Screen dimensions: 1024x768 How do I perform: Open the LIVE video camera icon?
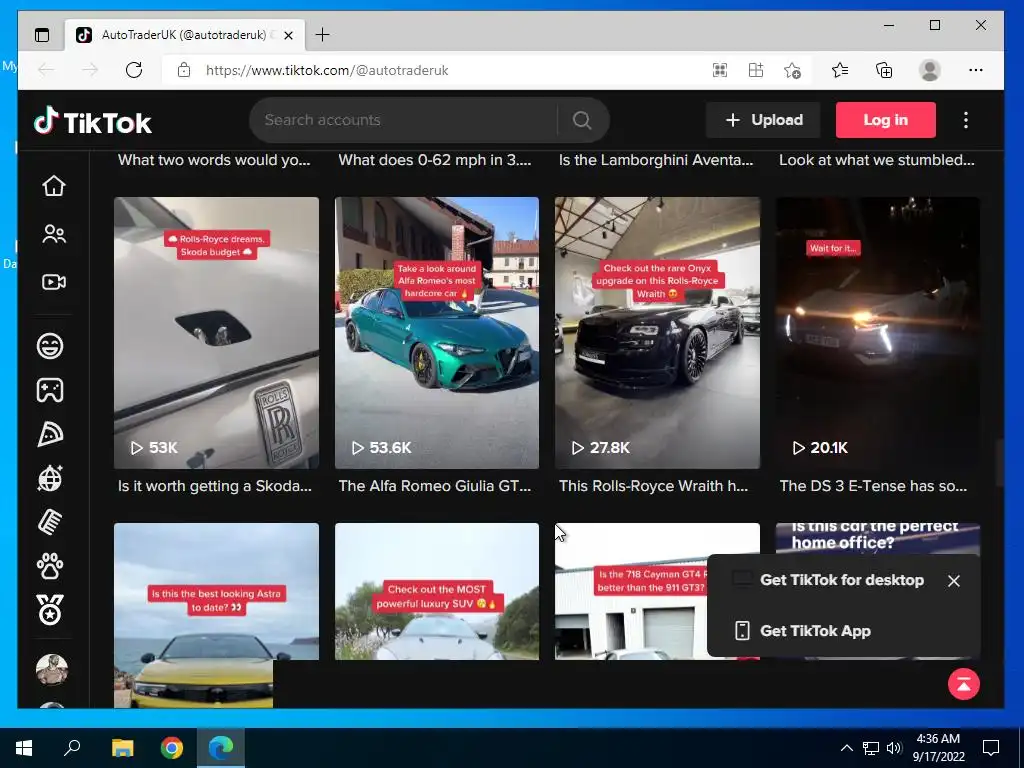54,282
